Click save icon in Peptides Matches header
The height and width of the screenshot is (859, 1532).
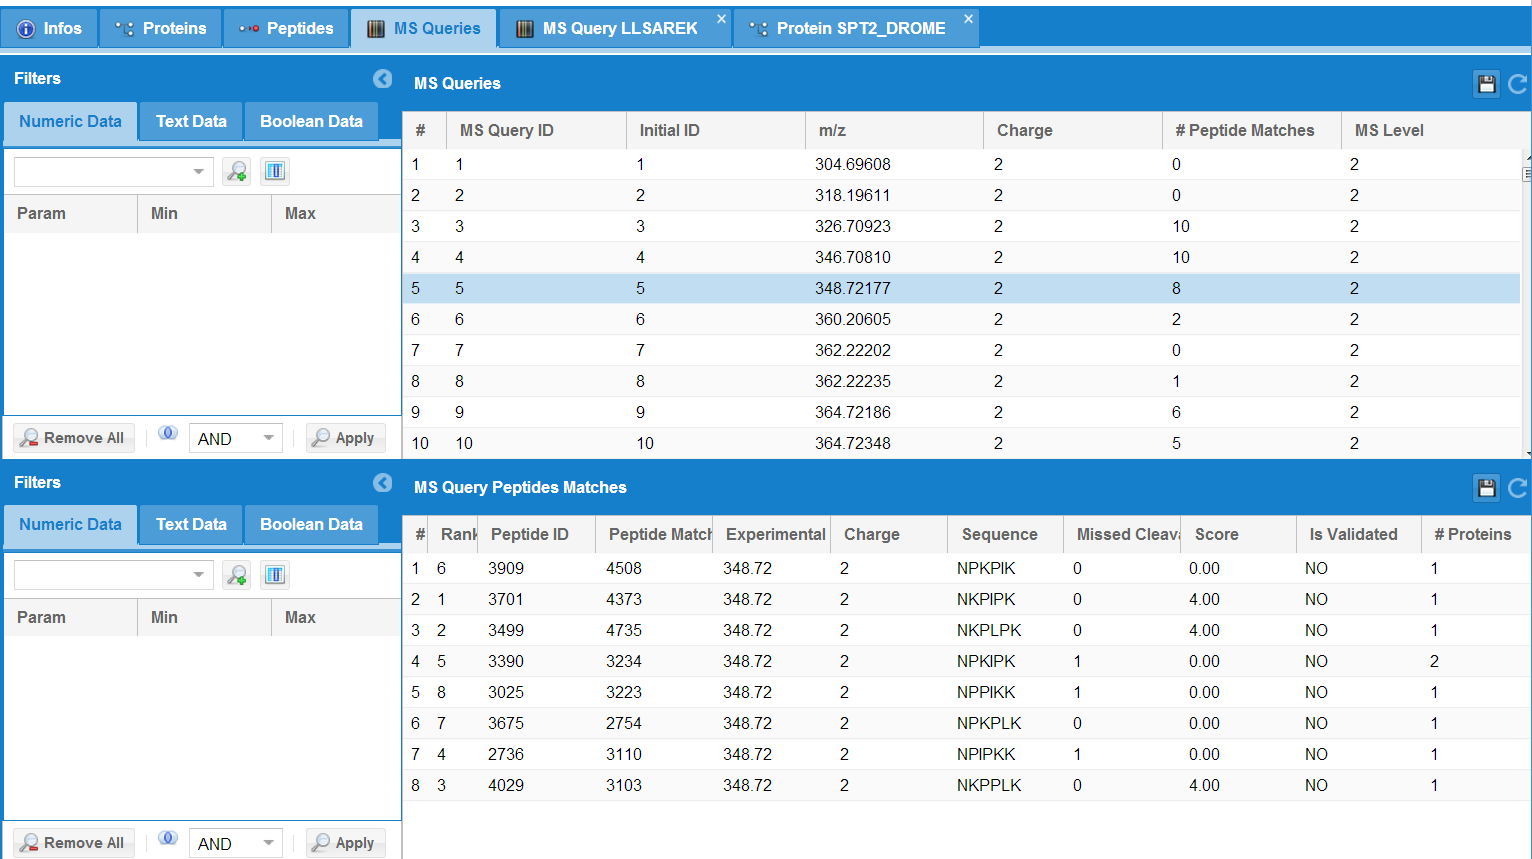click(x=1486, y=488)
